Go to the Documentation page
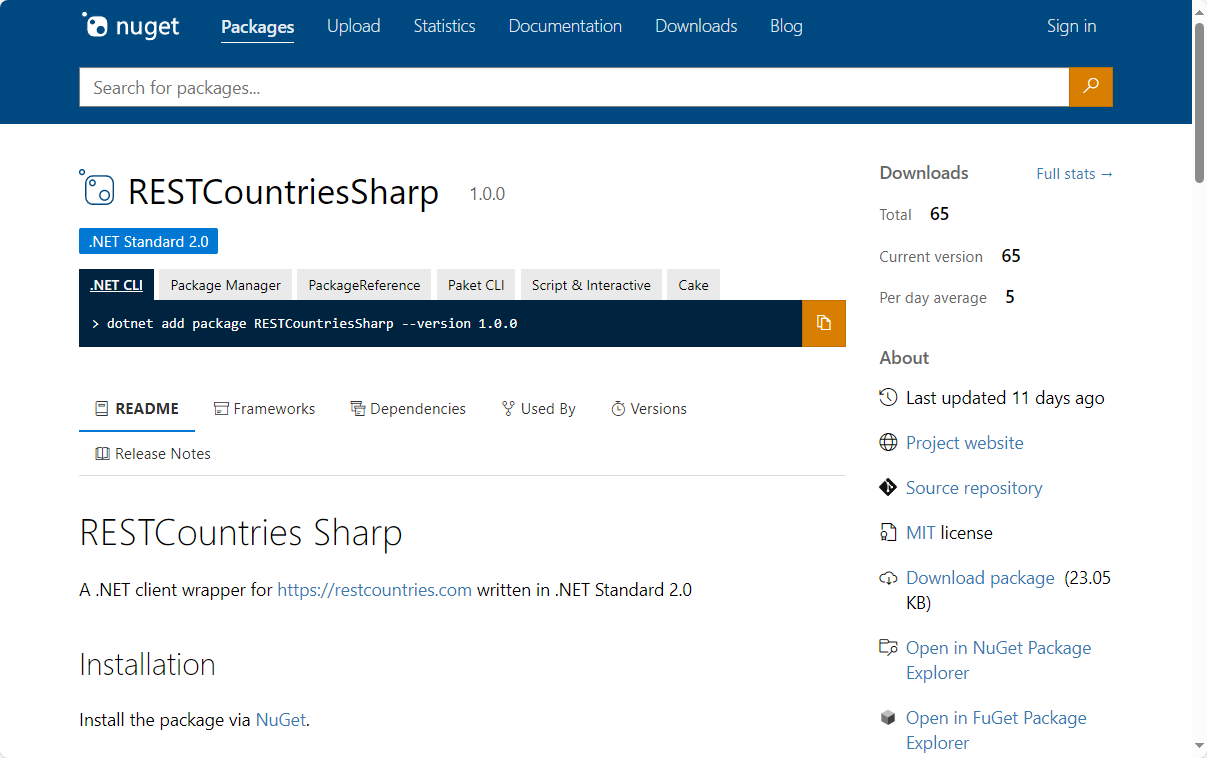Screen dimensions: 1207x758 (565, 26)
